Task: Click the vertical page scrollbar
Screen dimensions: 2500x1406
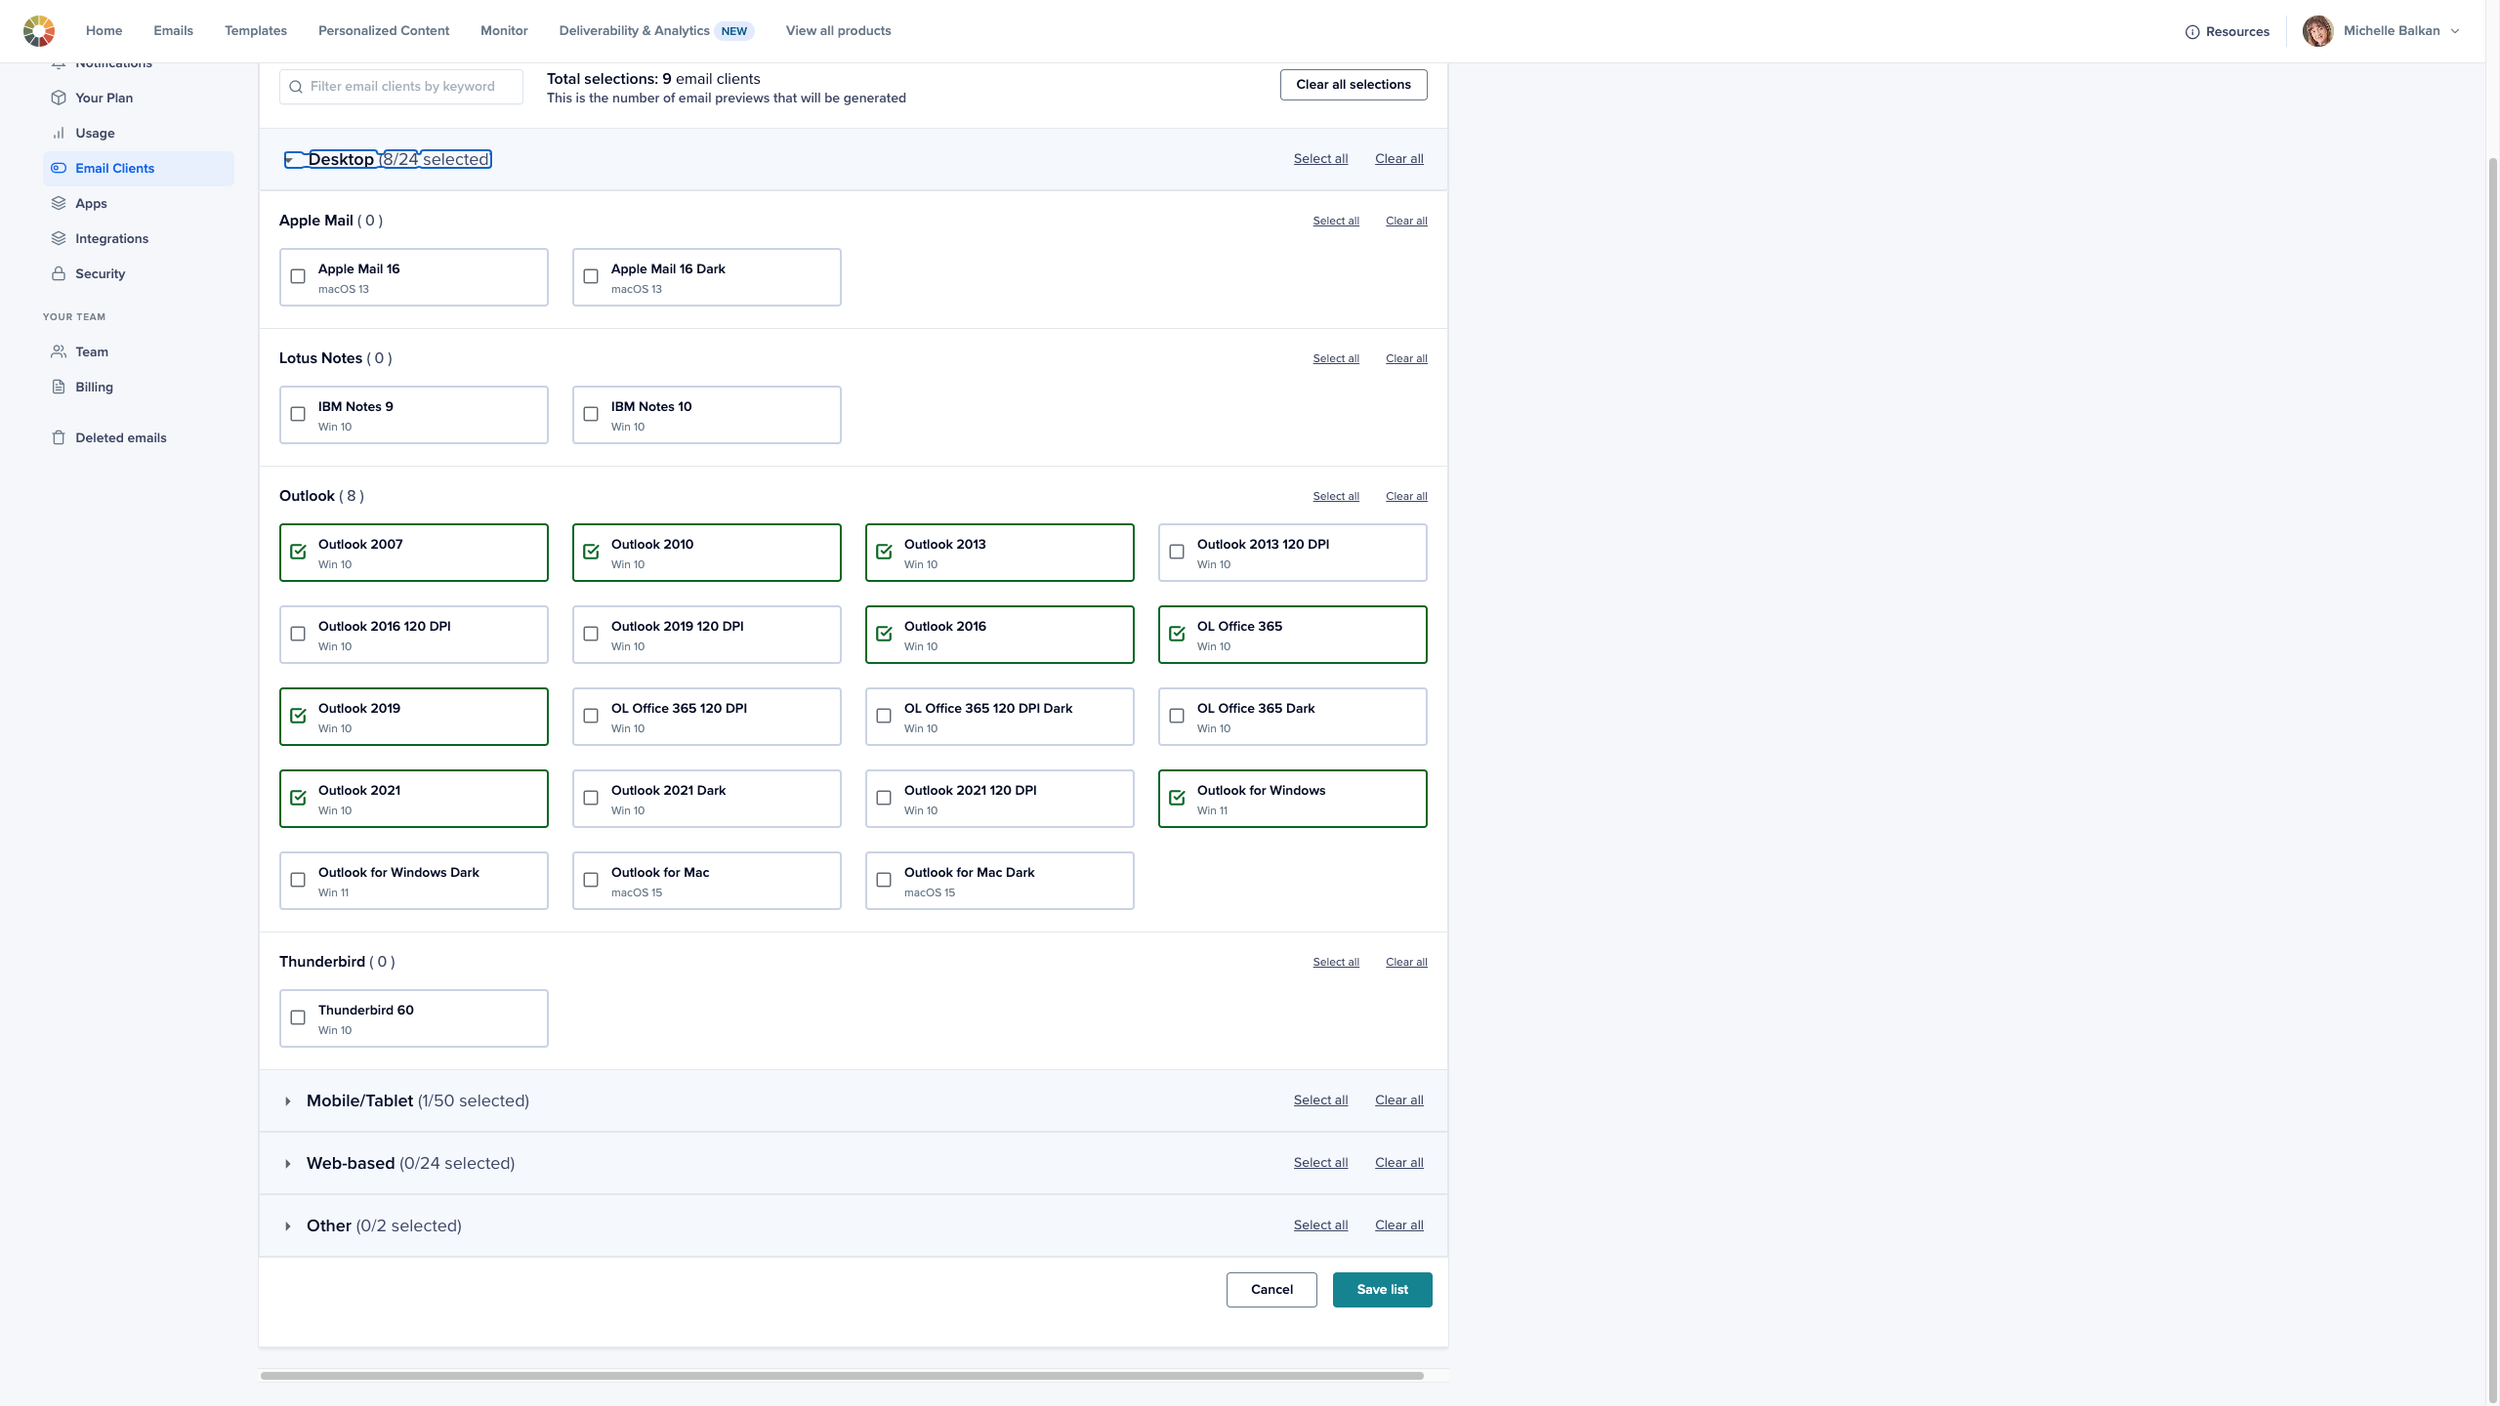Action: (x=2492, y=780)
